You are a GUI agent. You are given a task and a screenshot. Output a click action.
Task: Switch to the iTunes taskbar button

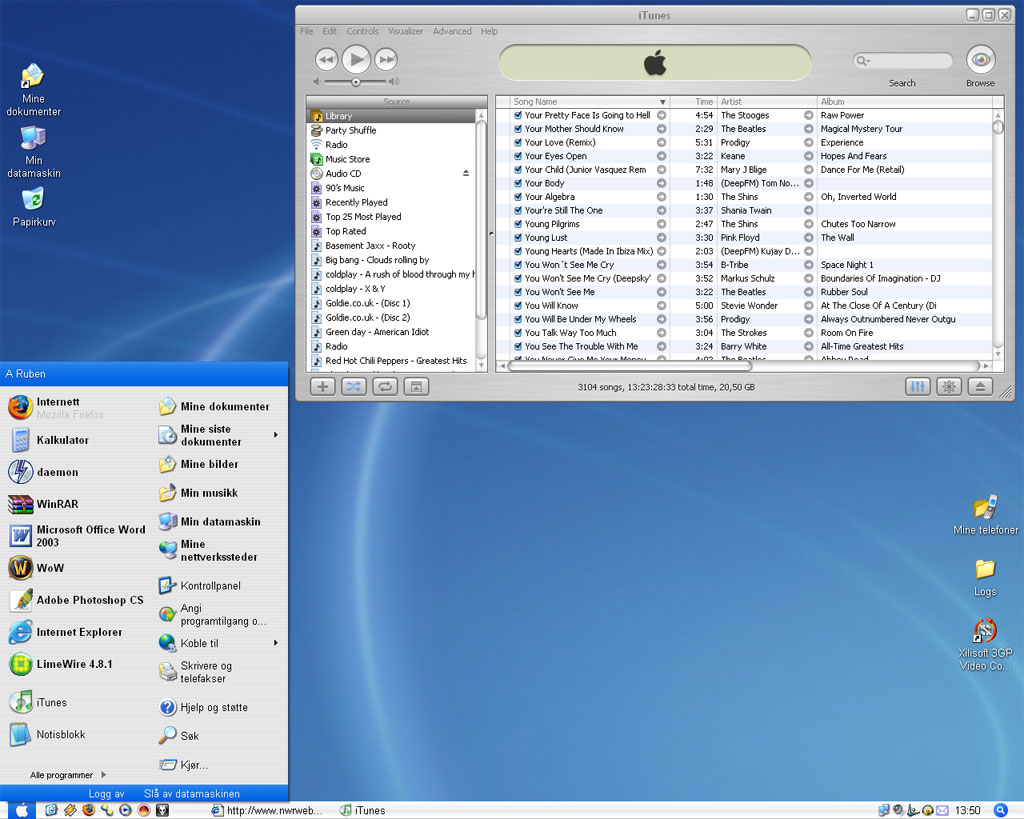[363, 811]
